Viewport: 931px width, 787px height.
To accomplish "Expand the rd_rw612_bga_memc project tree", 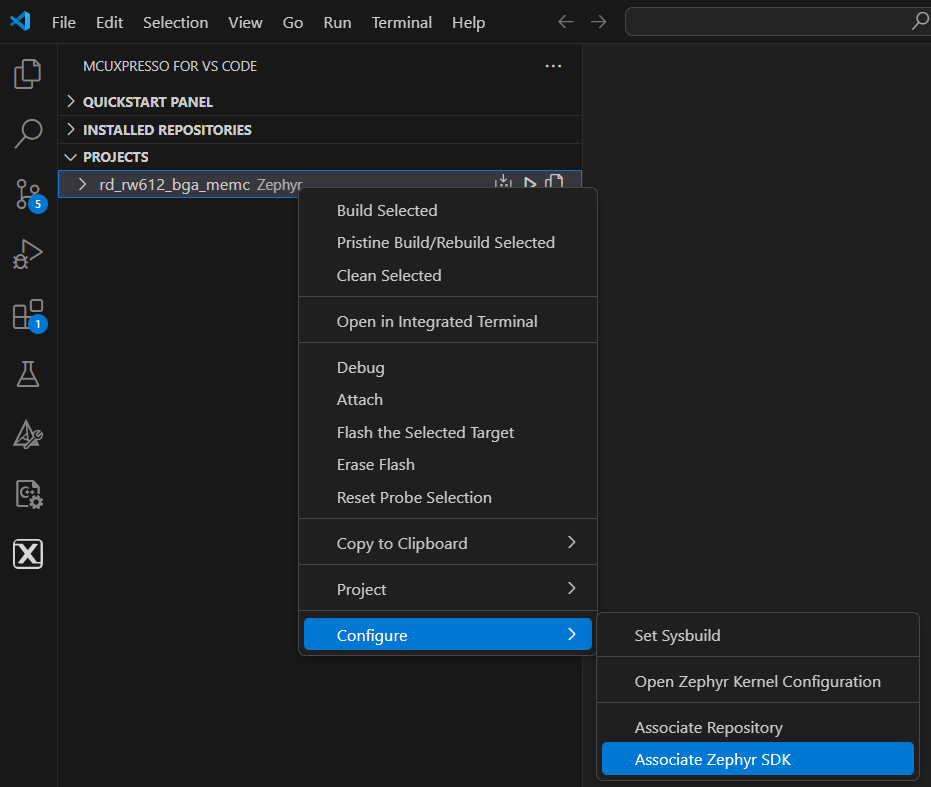I will pos(83,183).
